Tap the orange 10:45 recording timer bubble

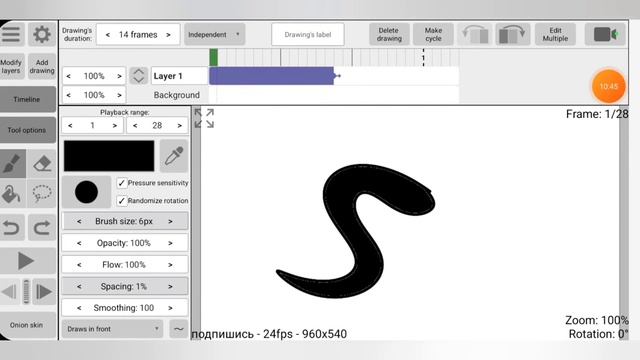(609, 86)
